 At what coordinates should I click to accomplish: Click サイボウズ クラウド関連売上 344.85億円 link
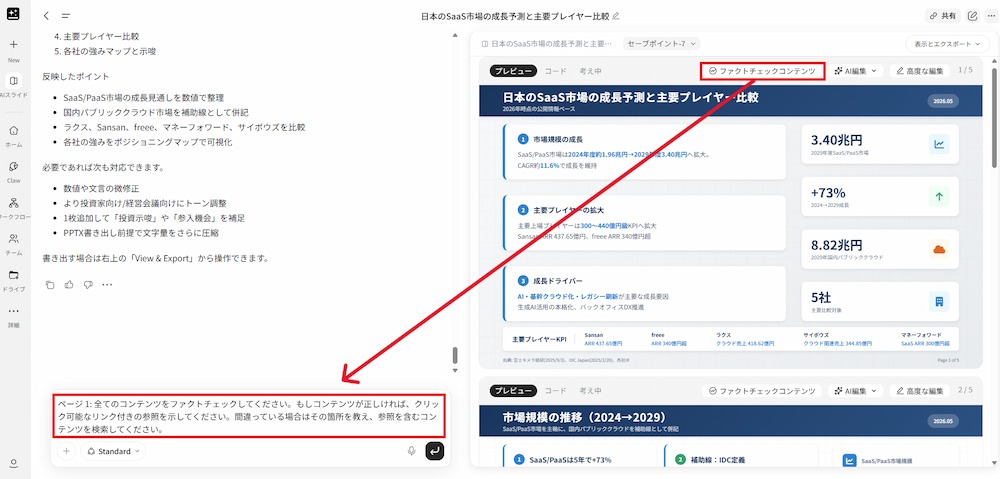[839, 343]
